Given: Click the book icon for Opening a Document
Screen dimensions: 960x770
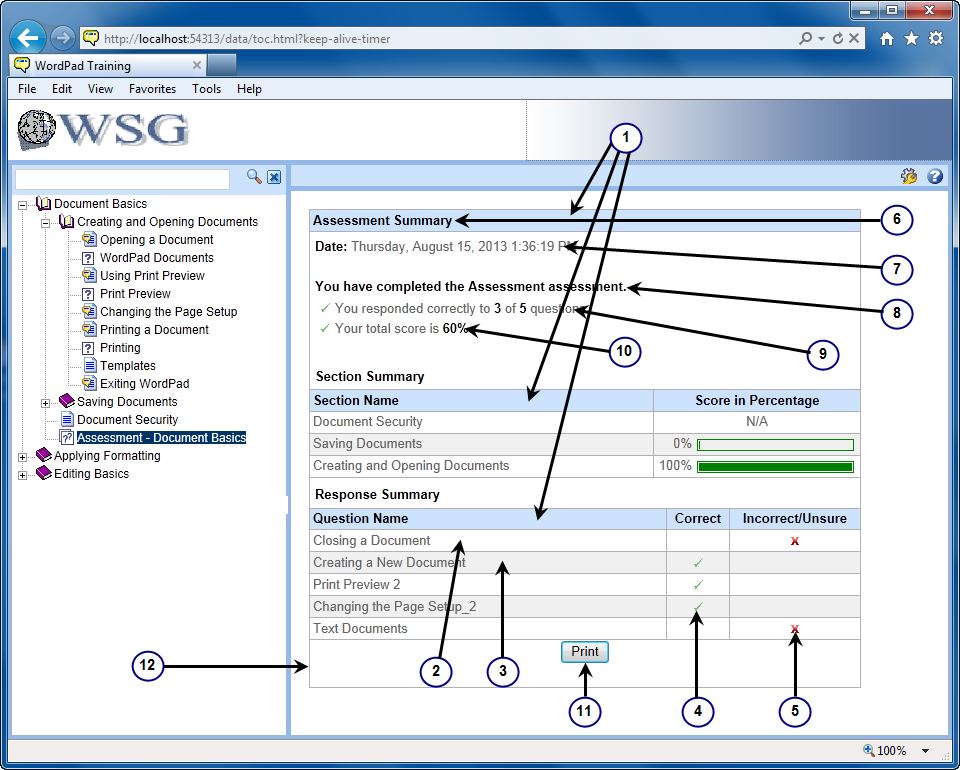Looking at the screenshot, I should coord(88,239).
